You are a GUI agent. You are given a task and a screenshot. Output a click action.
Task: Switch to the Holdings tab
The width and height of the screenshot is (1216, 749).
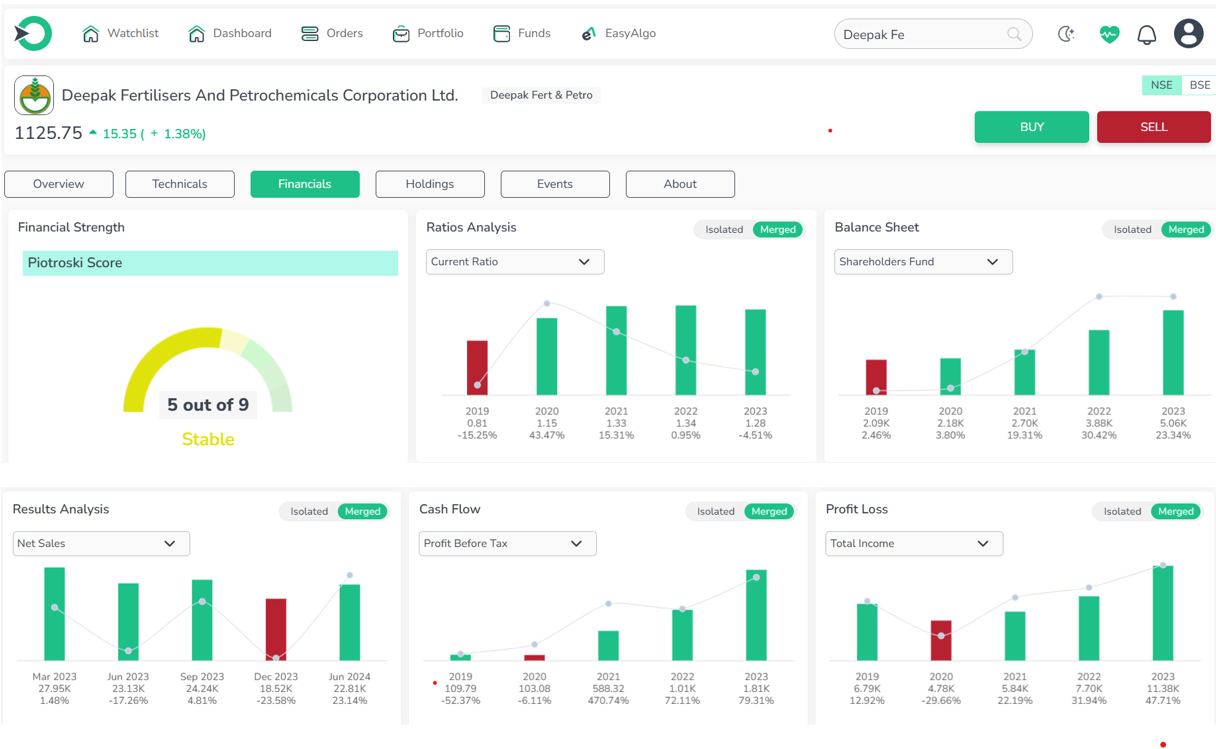pos(430,184)
